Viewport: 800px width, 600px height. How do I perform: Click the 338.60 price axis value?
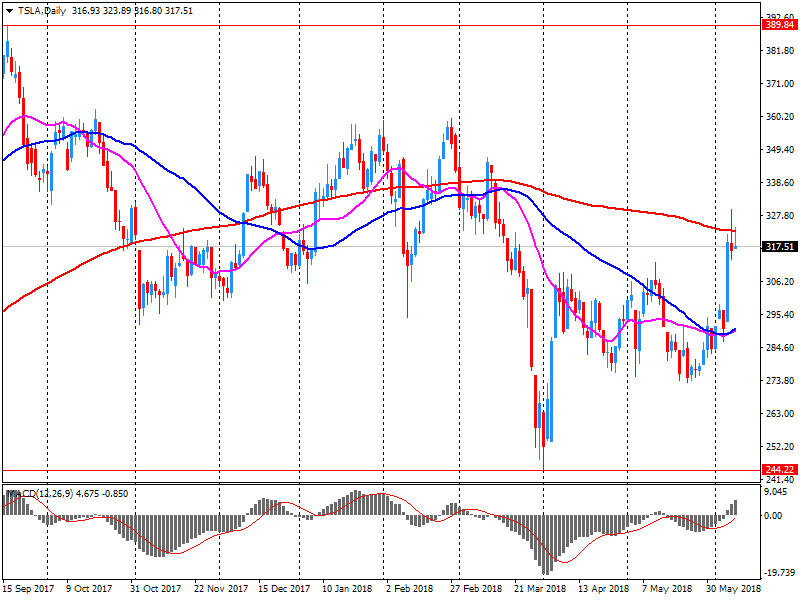(x=778, y=183)
